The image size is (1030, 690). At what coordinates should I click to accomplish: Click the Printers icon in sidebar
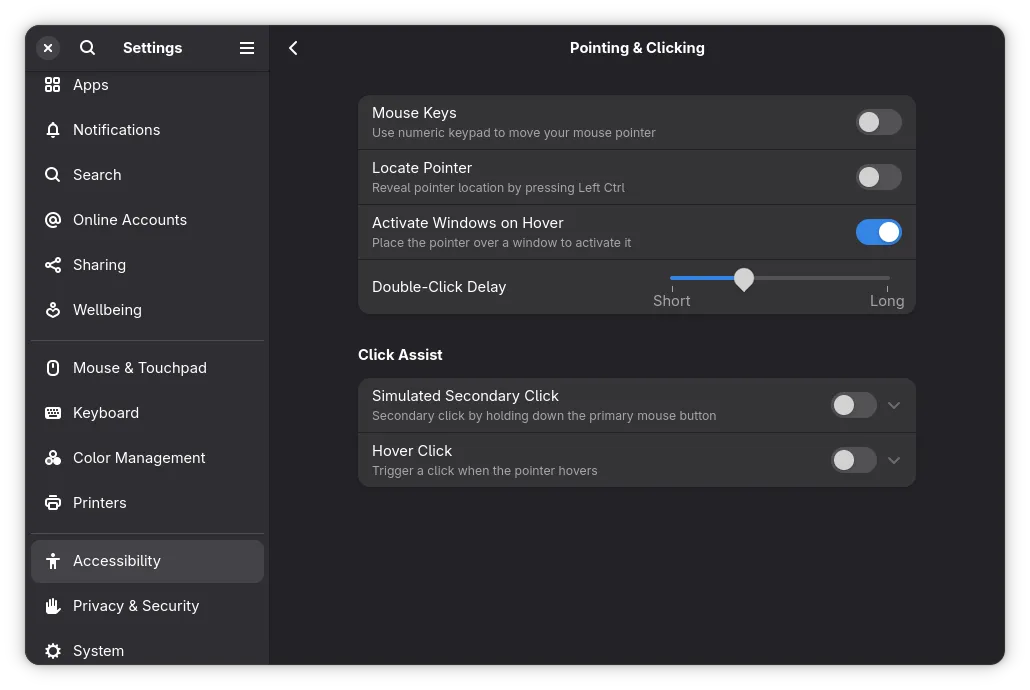point(53,503)
